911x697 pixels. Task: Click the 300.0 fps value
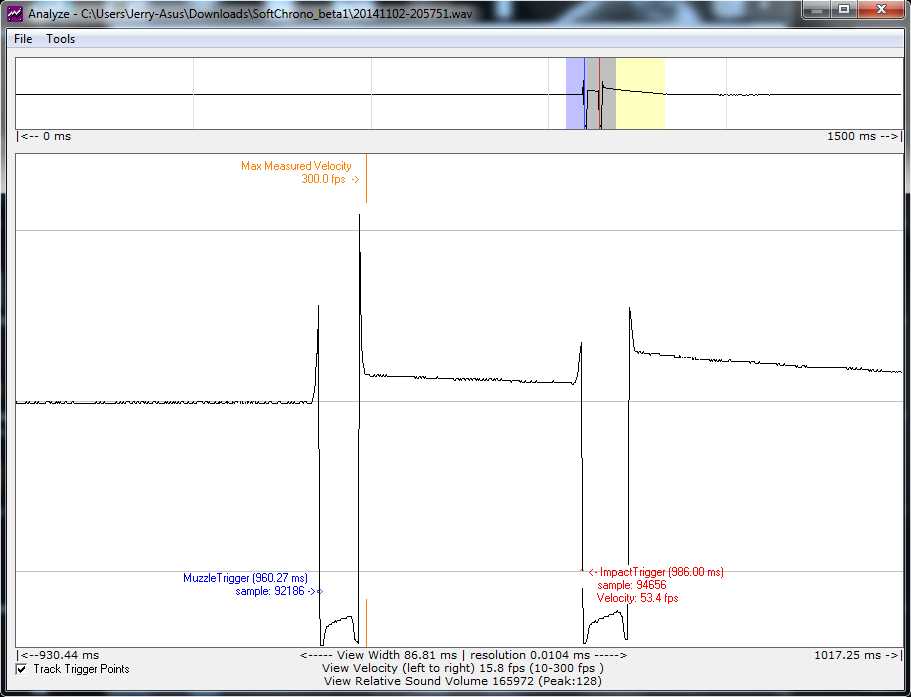324,179
